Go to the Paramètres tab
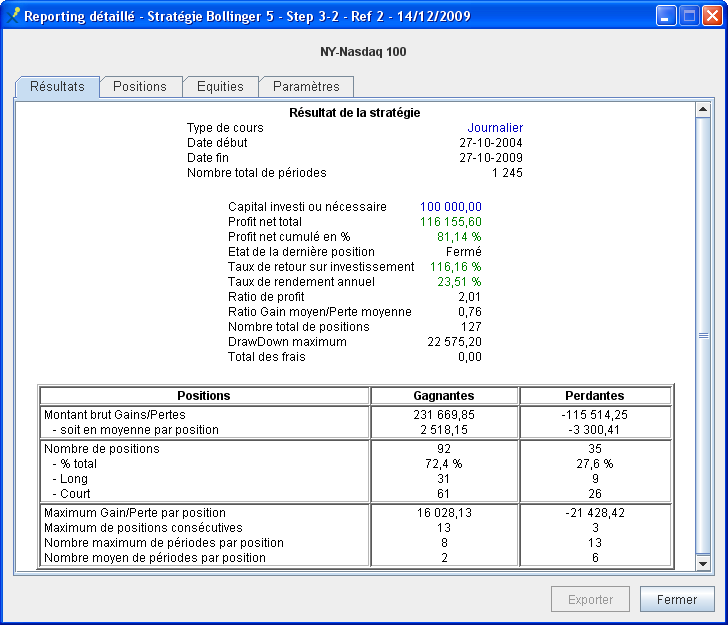The height and width of the screenshot is (625, 728). (x=306, y=87)
